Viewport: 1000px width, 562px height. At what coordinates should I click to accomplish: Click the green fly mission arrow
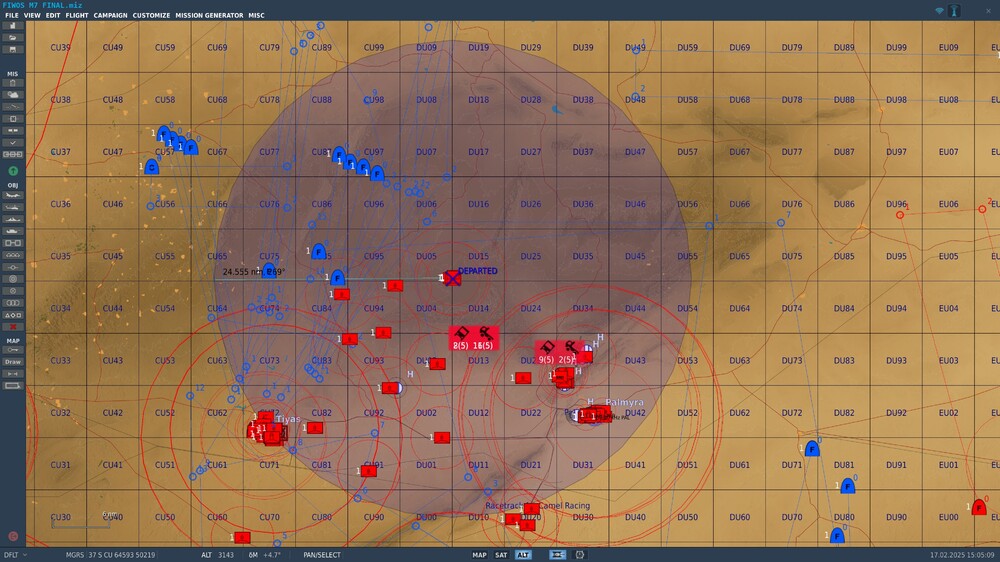pyautogui.click(x=13, y=171)
